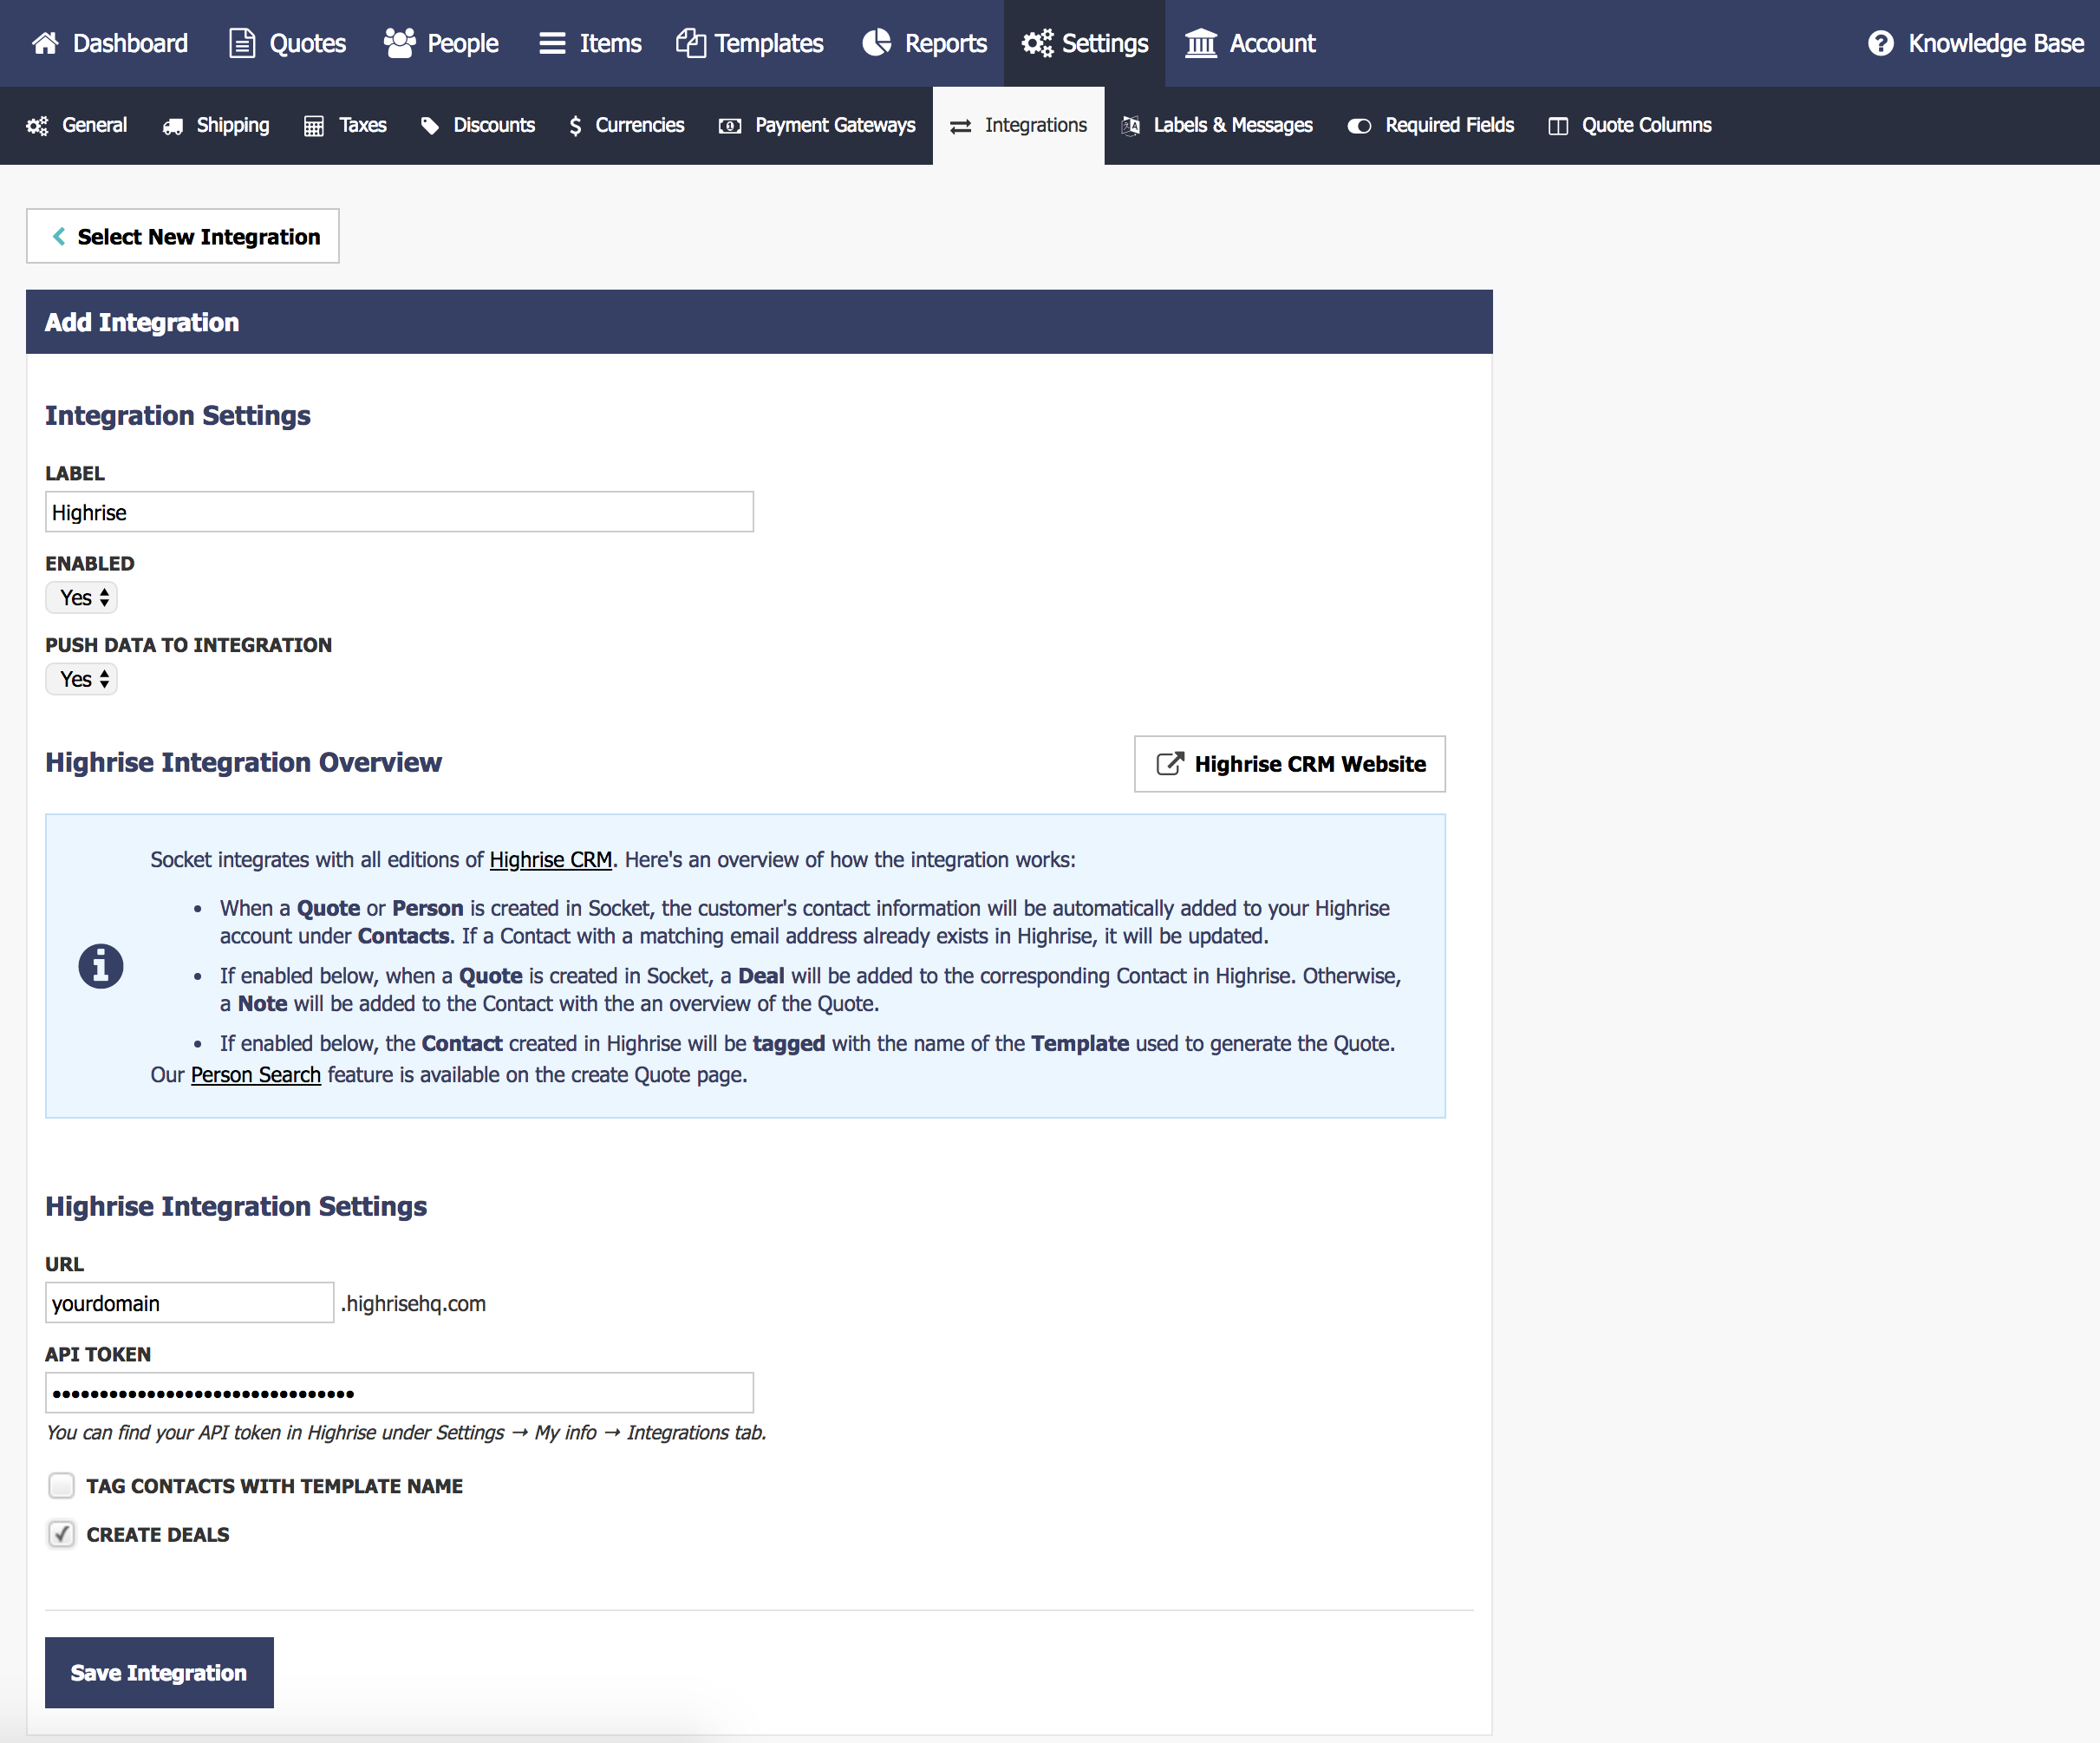
Task: Click the Discounts tag icon
Action: tap(430, 126)
